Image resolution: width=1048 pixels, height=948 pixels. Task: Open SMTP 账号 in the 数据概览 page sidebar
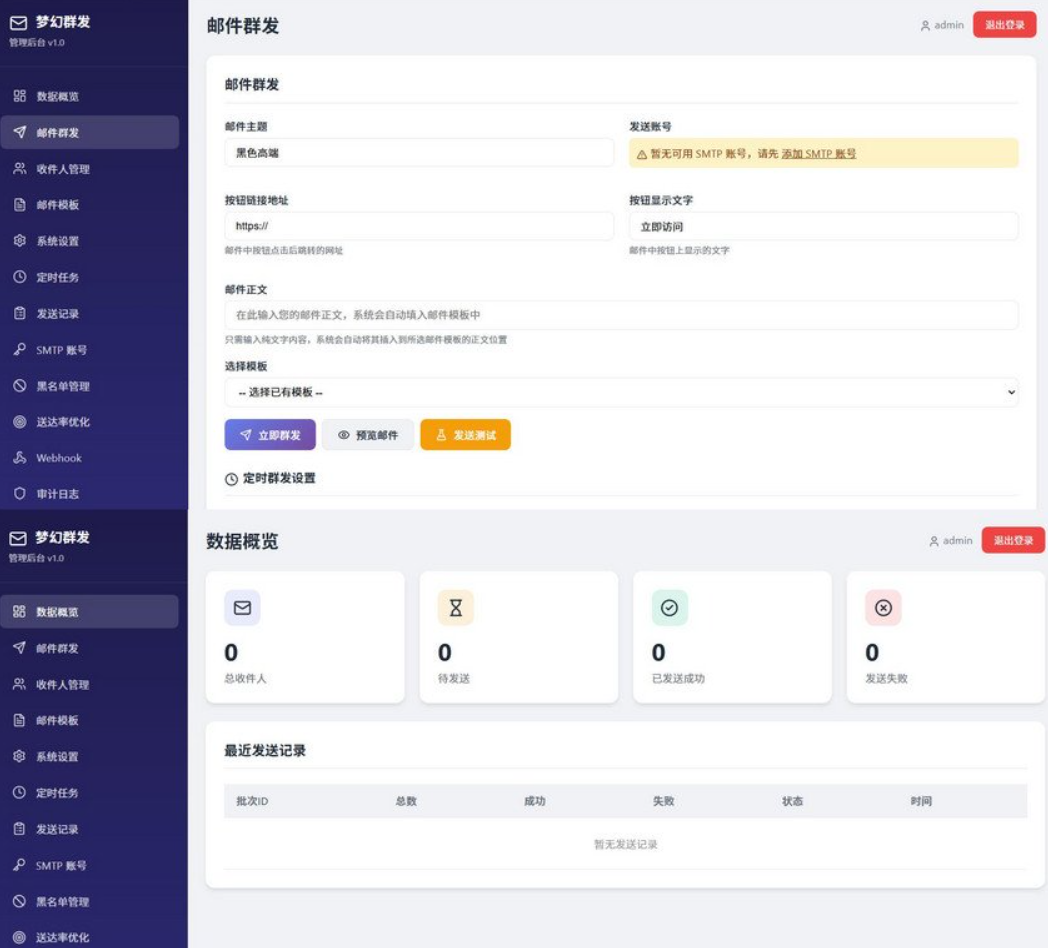point(90,864)
